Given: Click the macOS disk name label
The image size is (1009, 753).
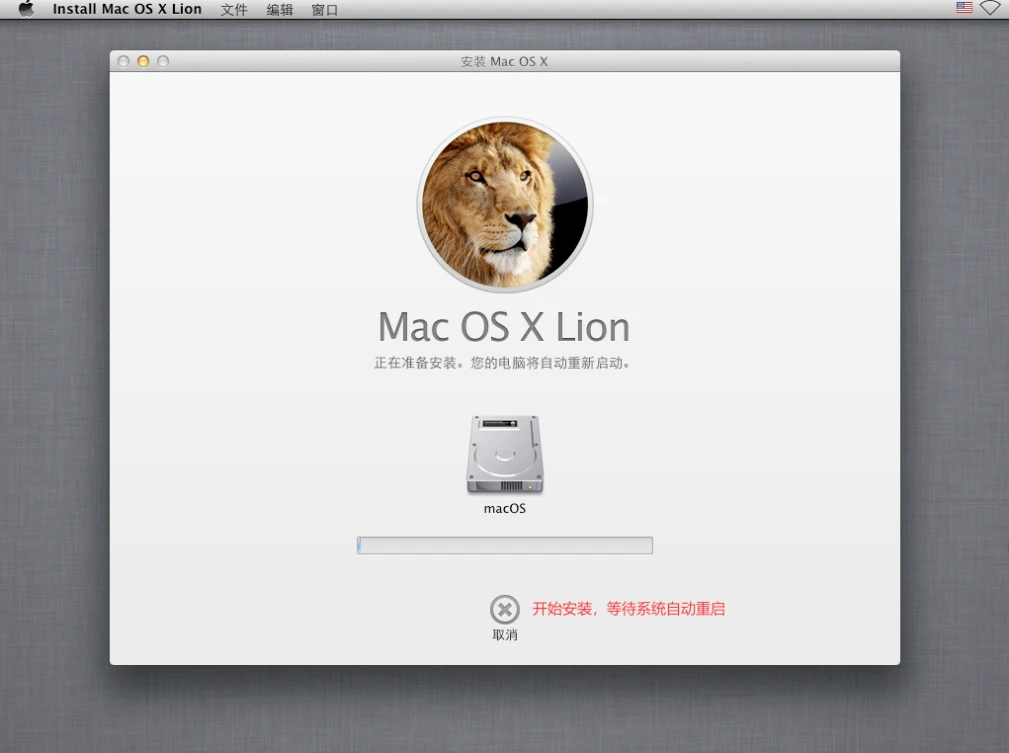Looking at the screenshot, I should coord(505,508).
